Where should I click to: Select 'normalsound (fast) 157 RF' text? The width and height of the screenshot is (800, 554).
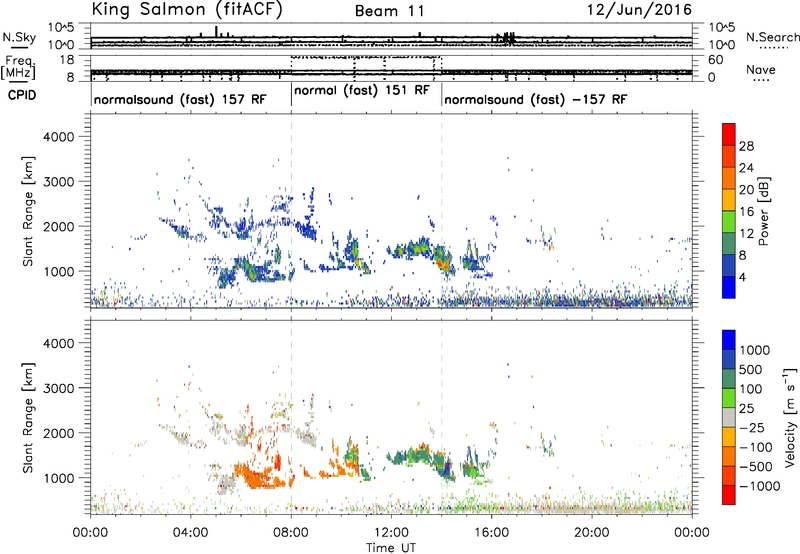180,99
